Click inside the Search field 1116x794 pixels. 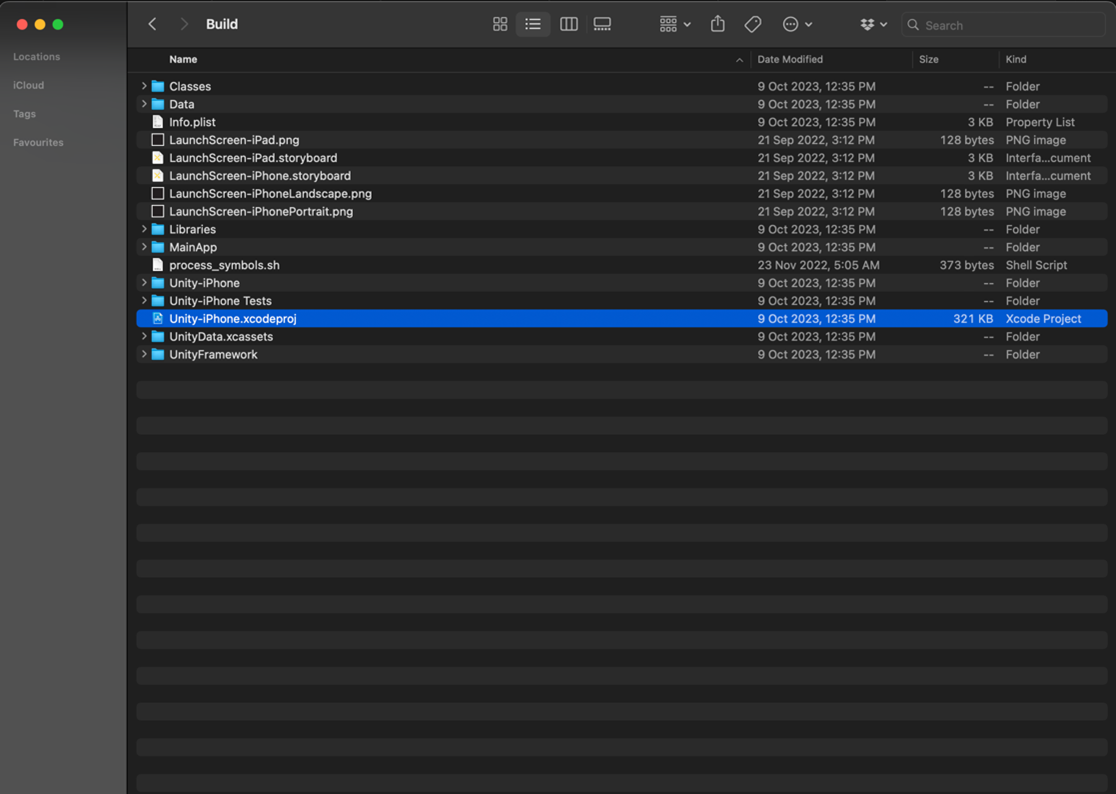point(1000,24)
